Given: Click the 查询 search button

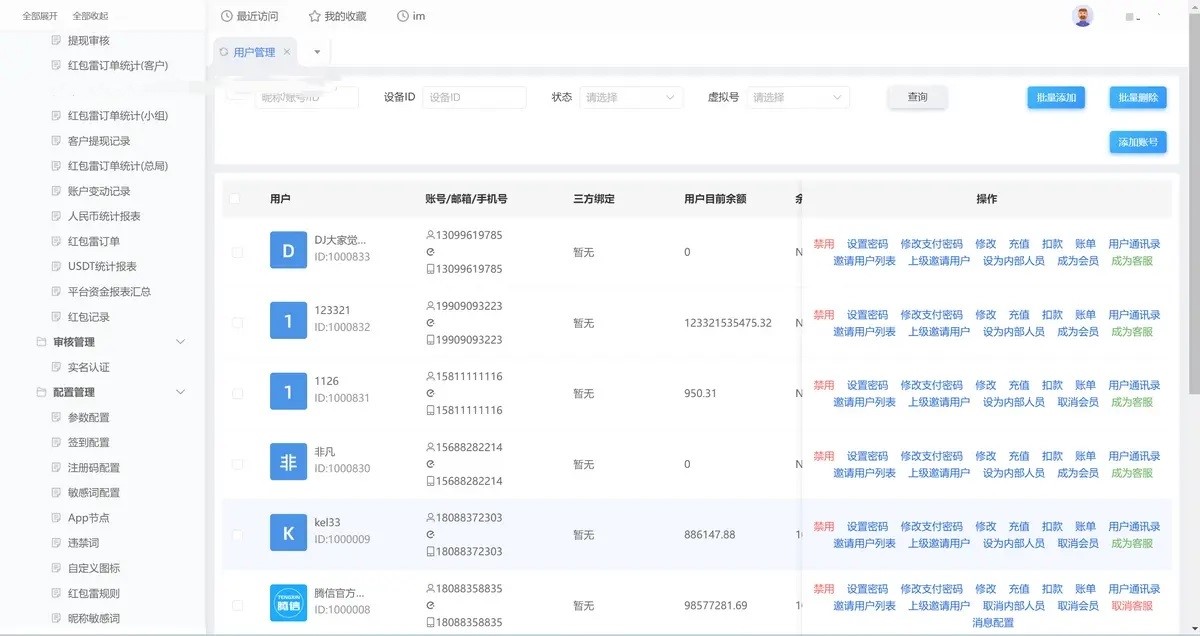Looking at the screenshot, I should (x=917, y=98).
